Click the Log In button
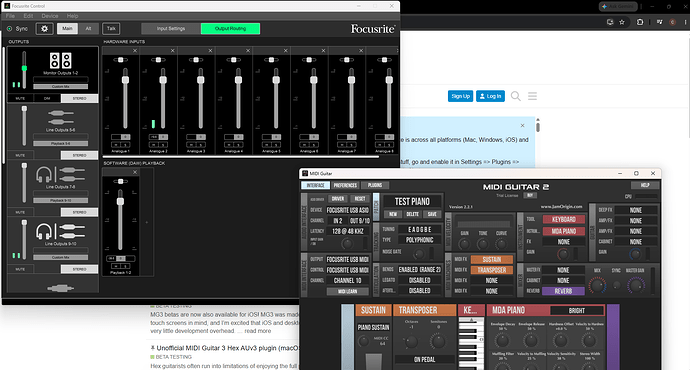This screenshot has width=690, height=370. pos(490,96)
